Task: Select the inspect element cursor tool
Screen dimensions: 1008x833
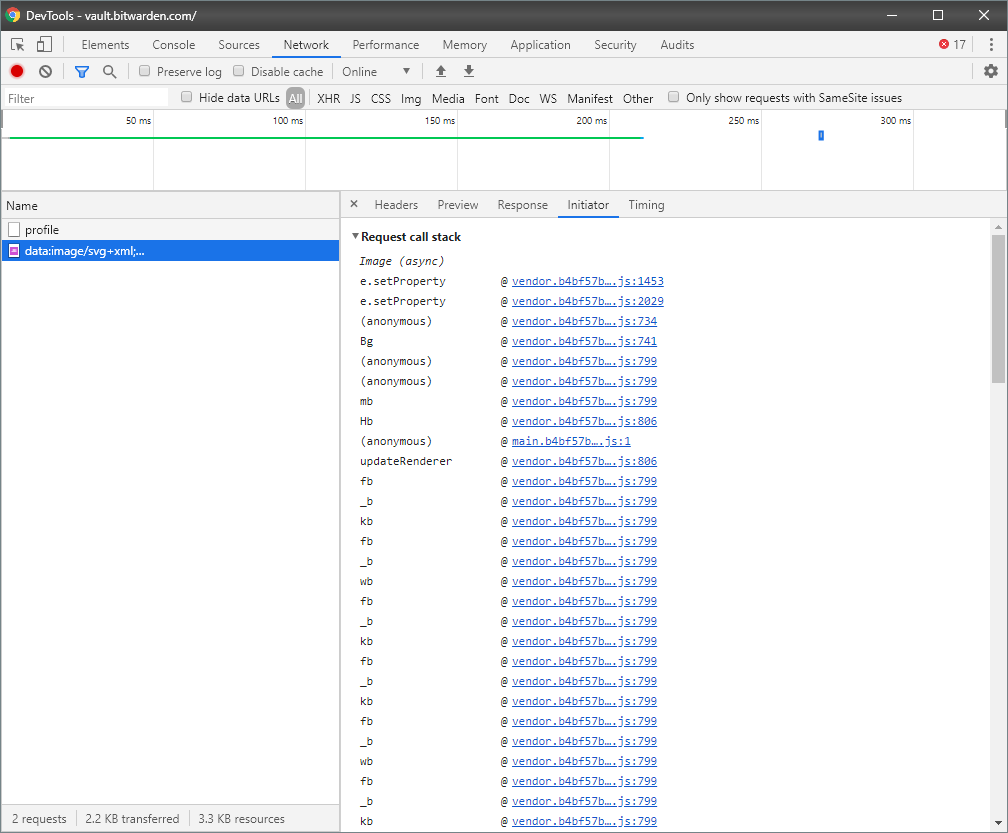Action: pos(16,44)
